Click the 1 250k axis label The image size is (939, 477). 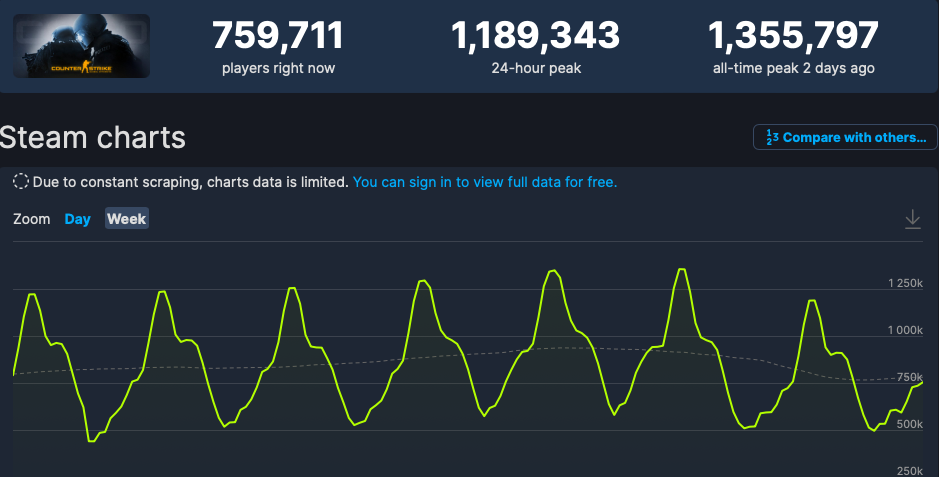tap(905, 284)
